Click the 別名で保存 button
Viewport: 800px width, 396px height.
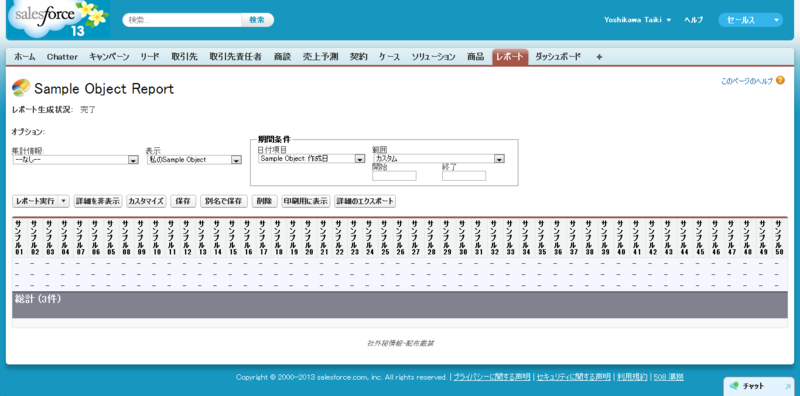coord(224,201)
